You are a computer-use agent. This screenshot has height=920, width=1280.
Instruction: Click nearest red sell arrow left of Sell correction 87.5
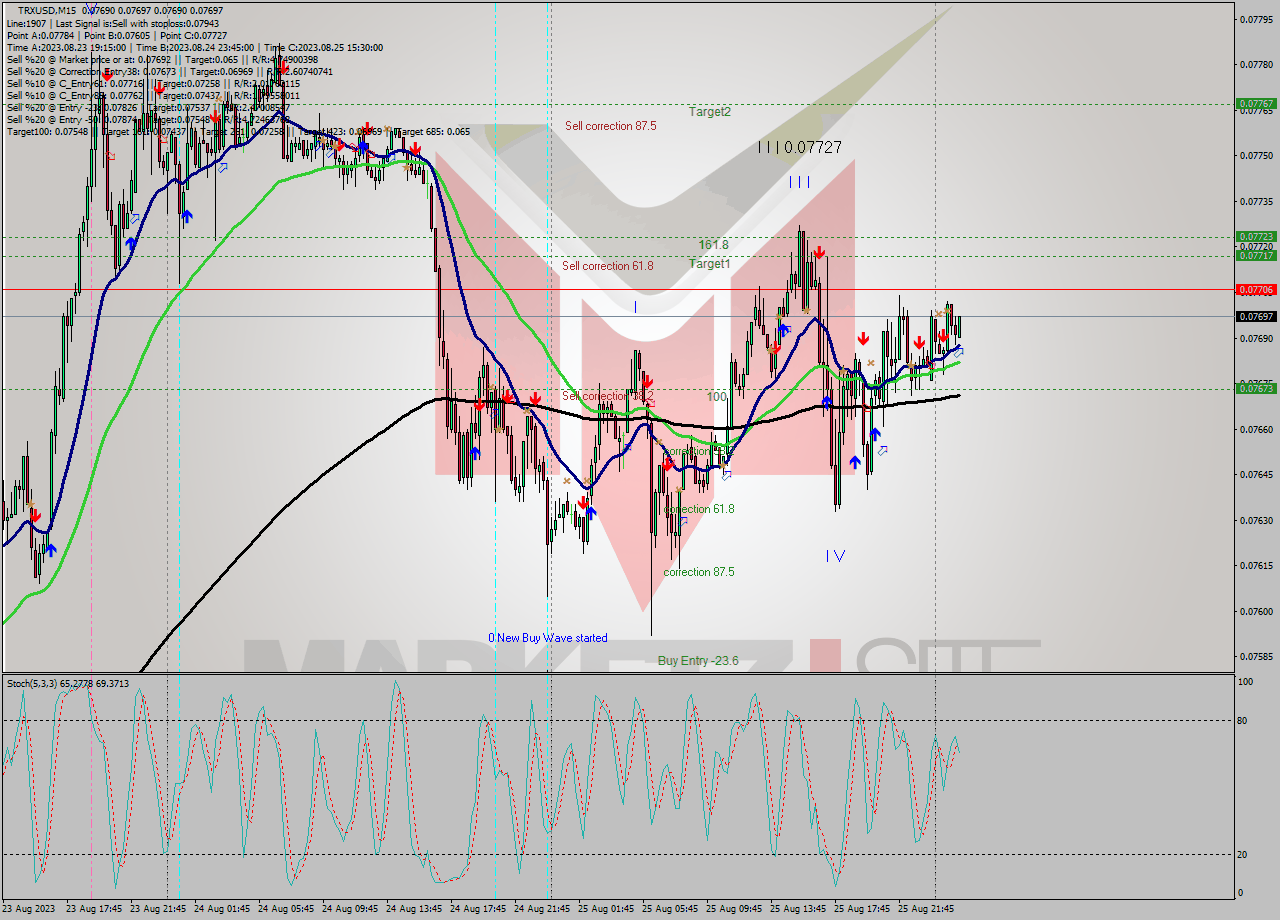[414, 149]
